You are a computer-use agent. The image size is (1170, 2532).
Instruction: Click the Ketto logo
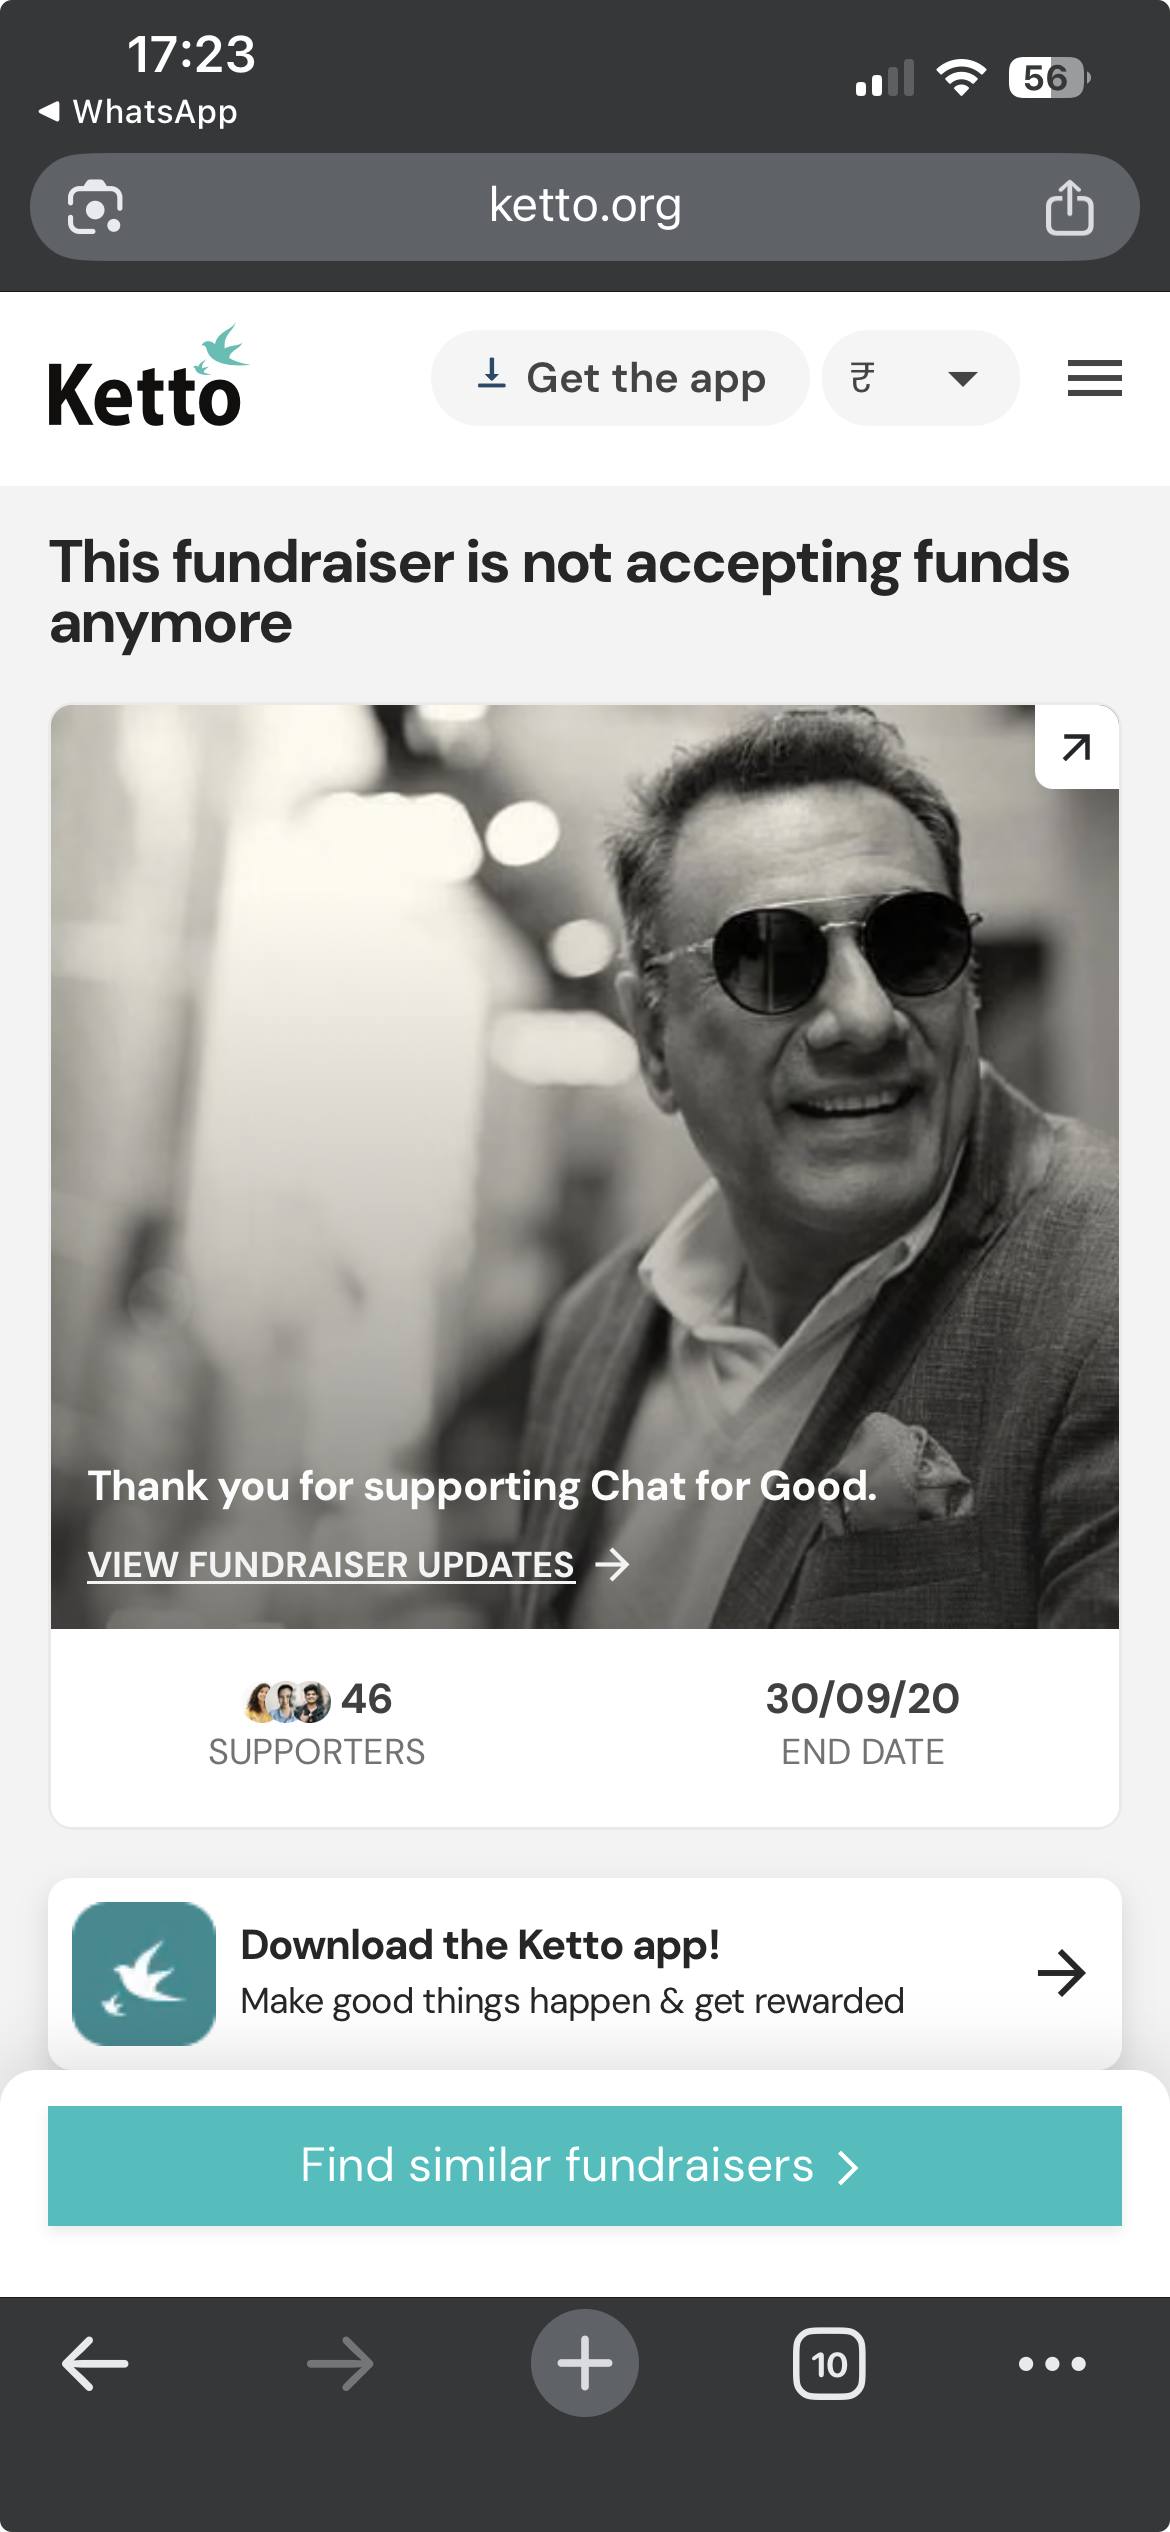[148, 377]
